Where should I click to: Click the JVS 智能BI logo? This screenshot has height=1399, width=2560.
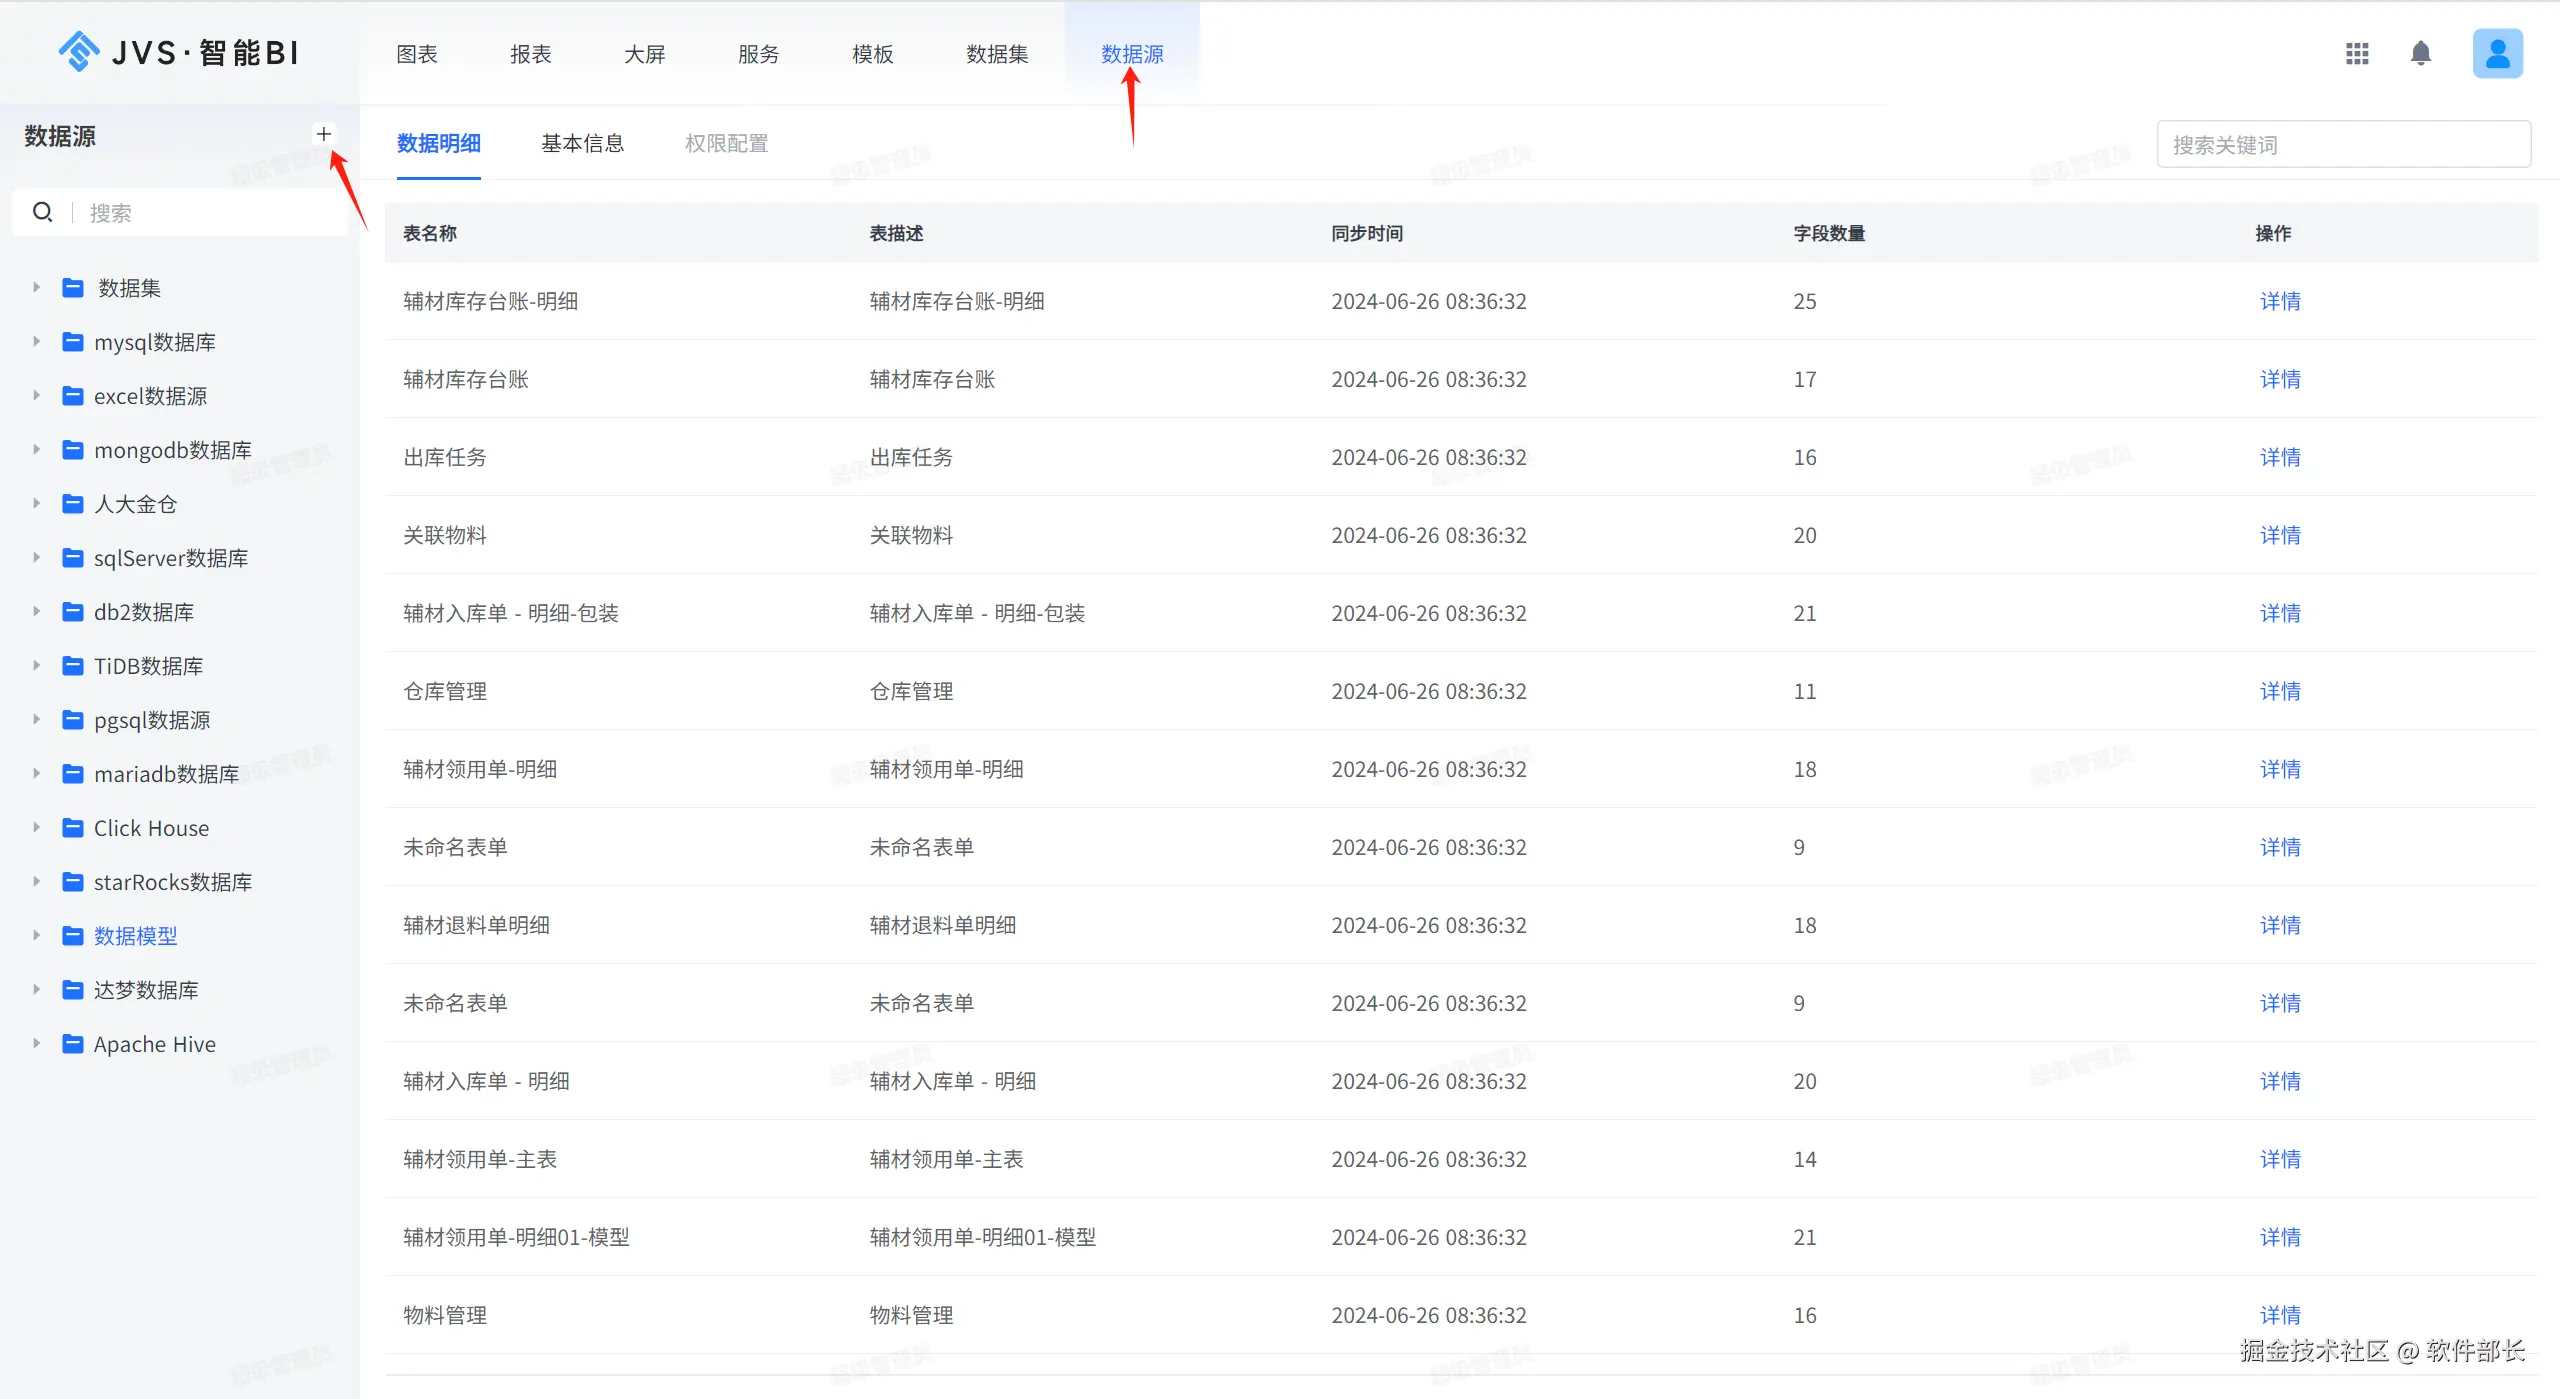point(180,52)
